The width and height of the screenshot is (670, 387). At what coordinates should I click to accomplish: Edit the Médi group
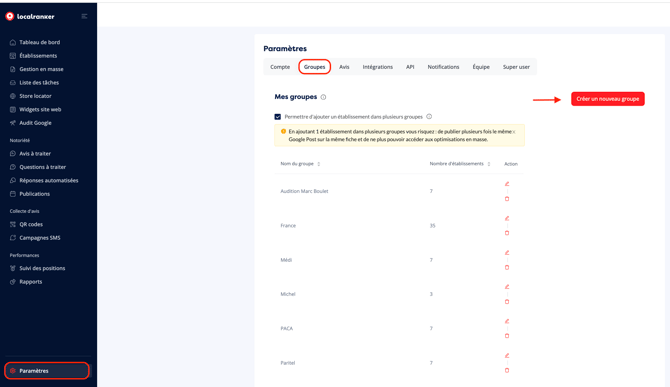tap(507, 253)
